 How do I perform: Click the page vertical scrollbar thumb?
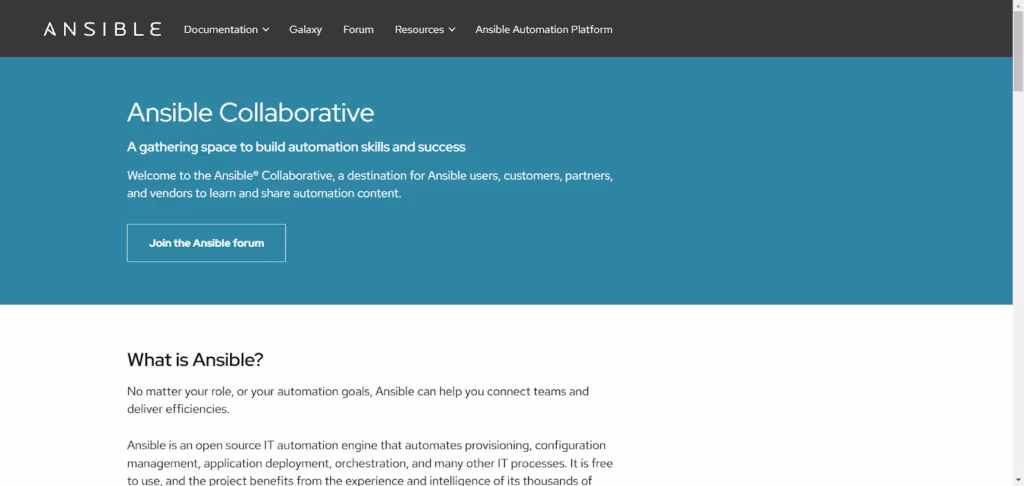1017,49
